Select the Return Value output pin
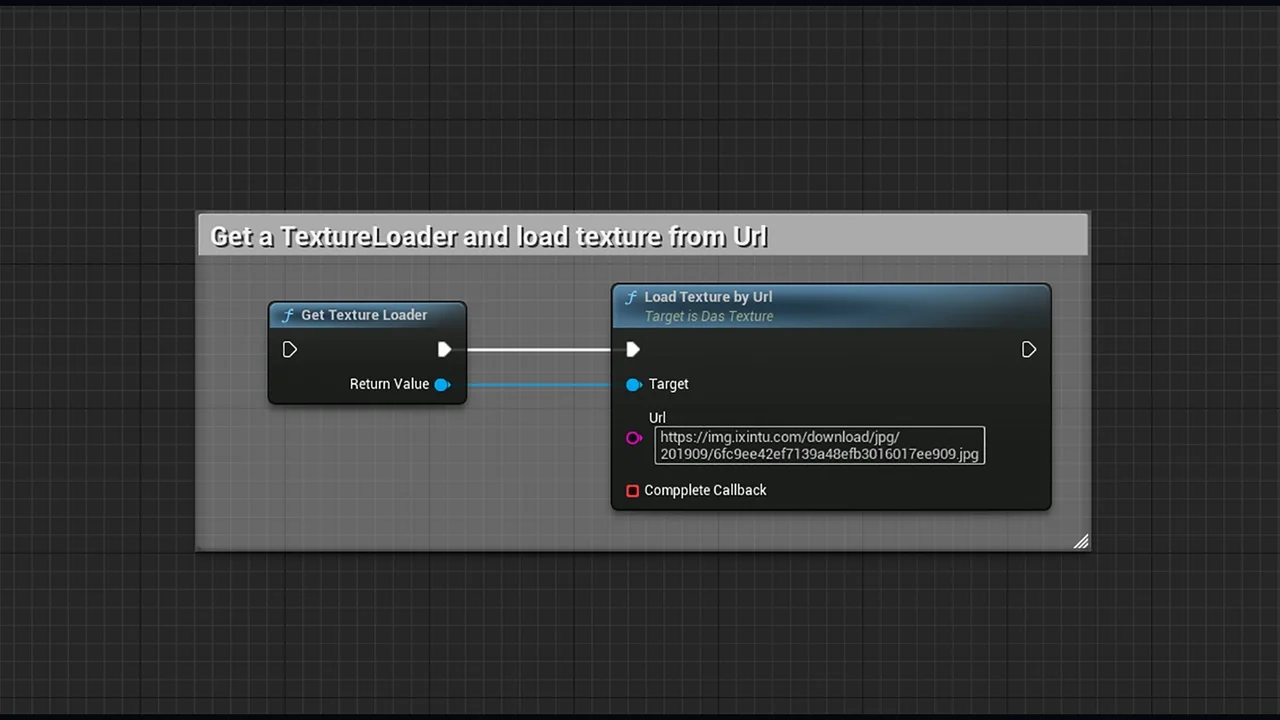The image size is (1280, 720). click(443, 384)
